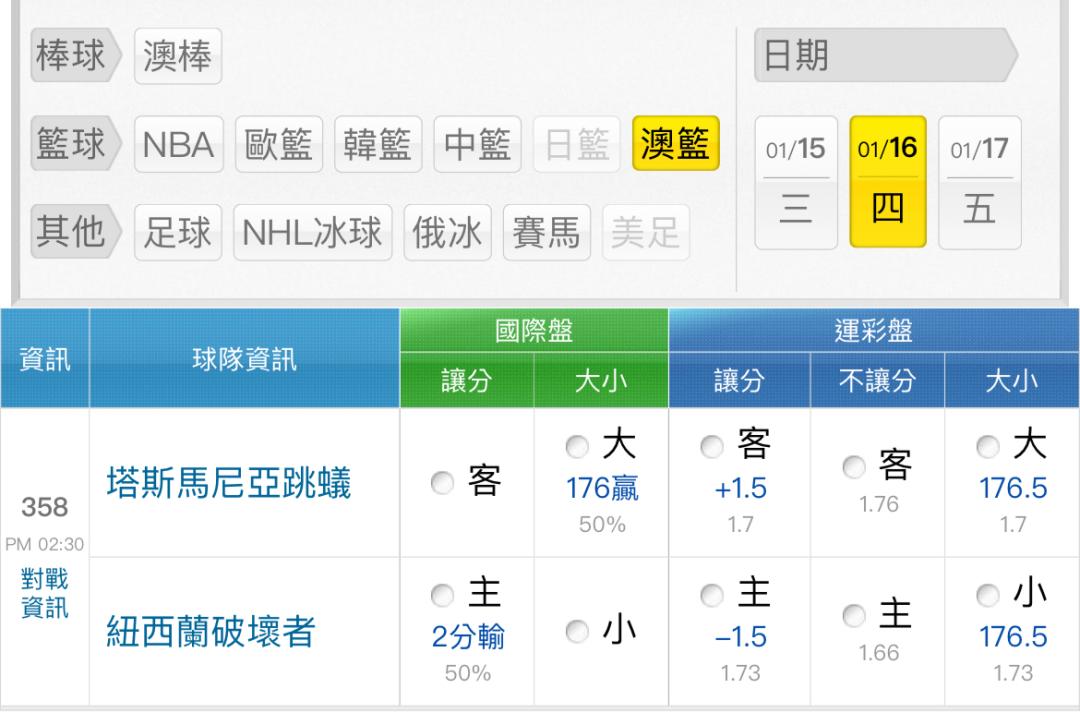Viewport: 1080px width, 713px height.
Task: Open the 對戰資訊 matchup link
Action: [45, 593]
